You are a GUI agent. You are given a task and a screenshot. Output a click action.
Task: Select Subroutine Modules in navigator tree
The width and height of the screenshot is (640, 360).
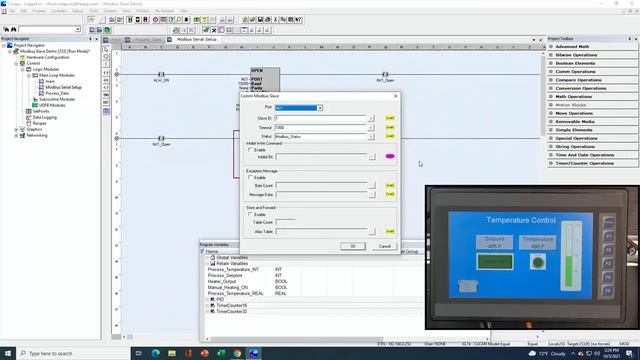(57, 99)
